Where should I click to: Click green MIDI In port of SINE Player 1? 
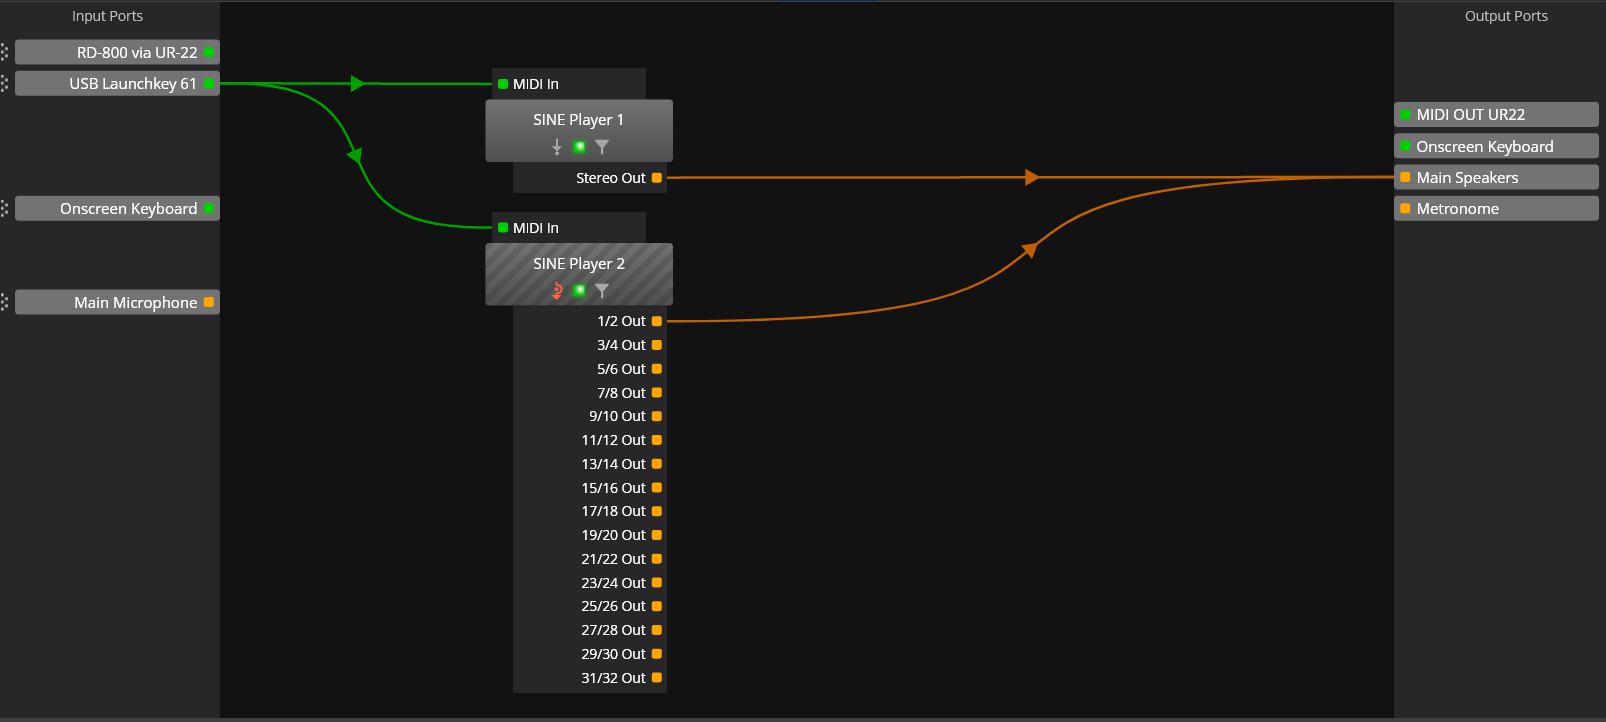click(x=503, y=84)
